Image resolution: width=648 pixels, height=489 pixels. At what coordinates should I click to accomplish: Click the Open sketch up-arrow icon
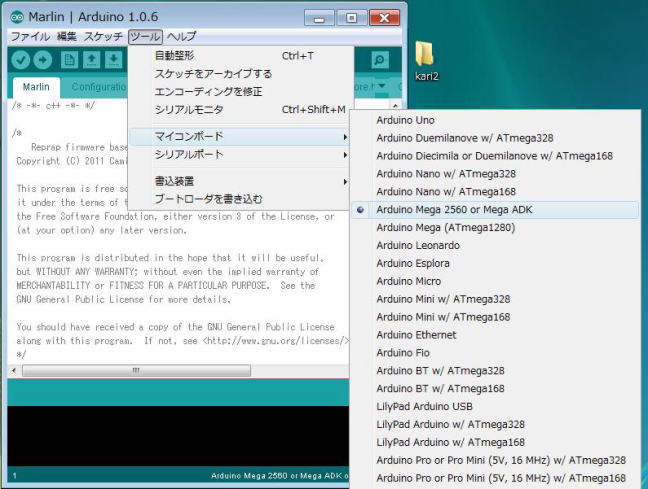tap(91, 60)
